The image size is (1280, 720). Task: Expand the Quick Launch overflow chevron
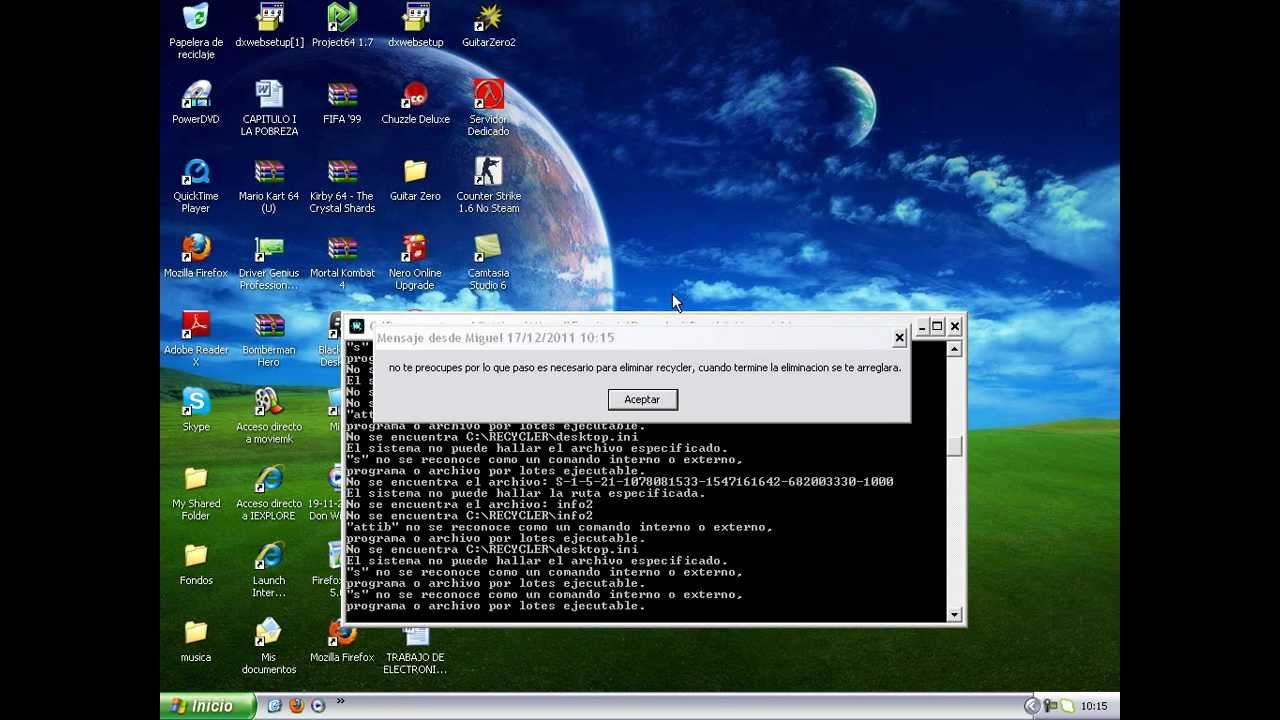pyautogui.click(x=340, y=702)
